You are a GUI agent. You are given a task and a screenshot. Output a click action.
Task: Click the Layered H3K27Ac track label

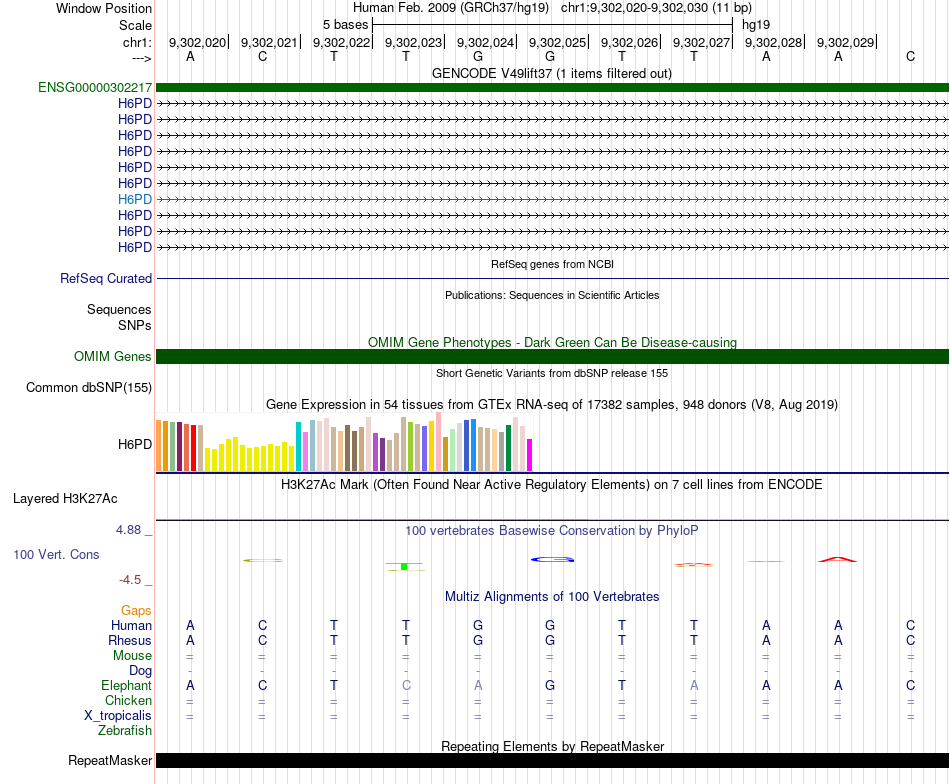(x=65, y=499)
